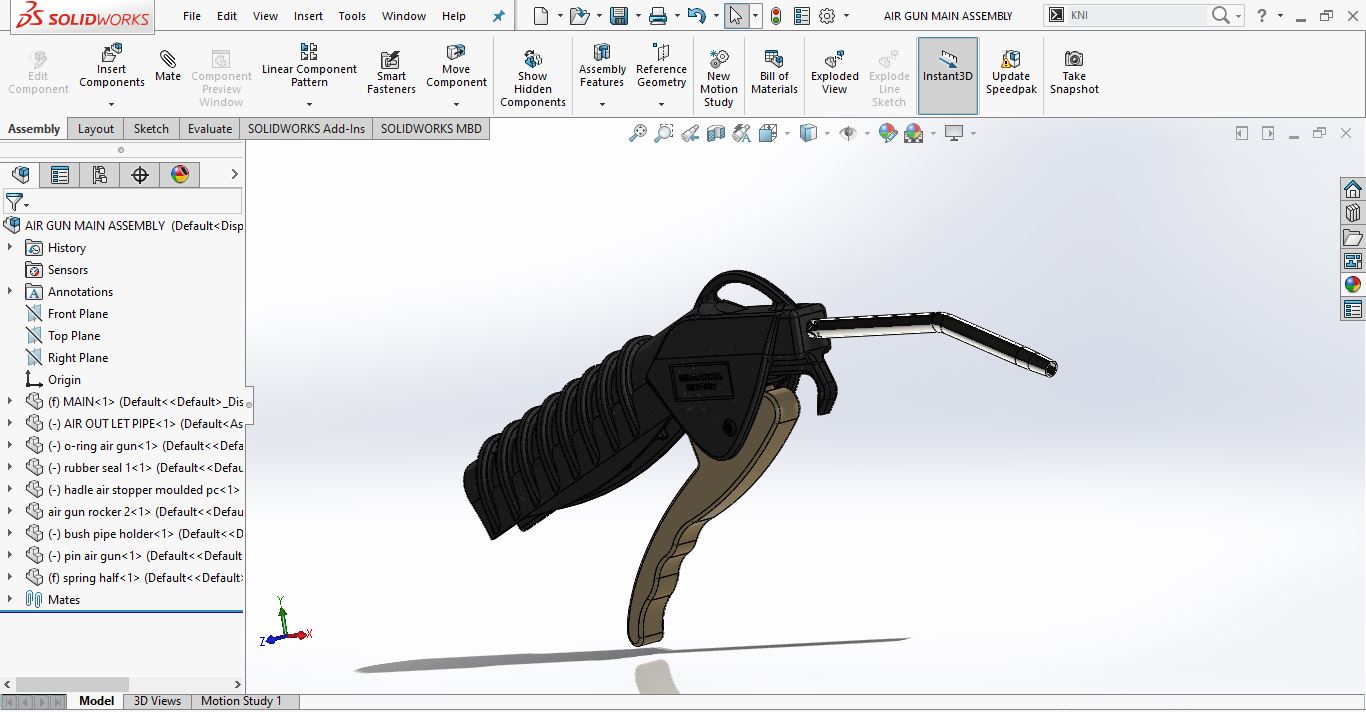1366x712 pixels.
Task: Expand History tree node
Action: coord(10,248)
